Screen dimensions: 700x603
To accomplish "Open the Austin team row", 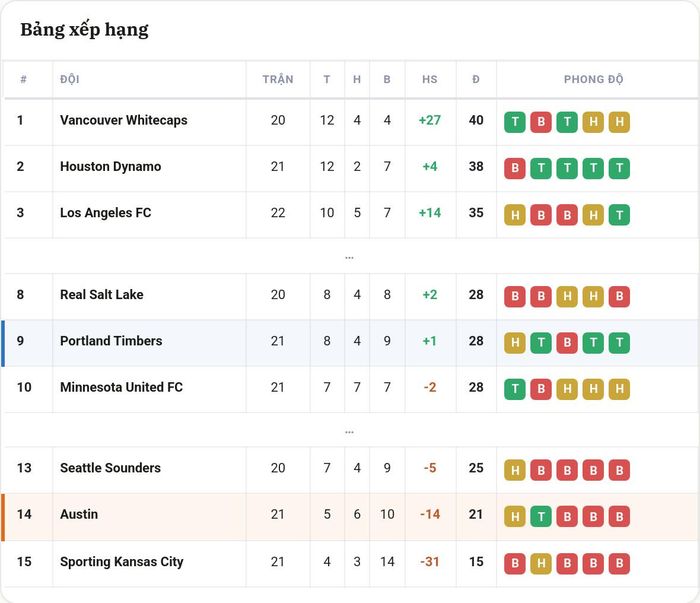I will [350, 516].
